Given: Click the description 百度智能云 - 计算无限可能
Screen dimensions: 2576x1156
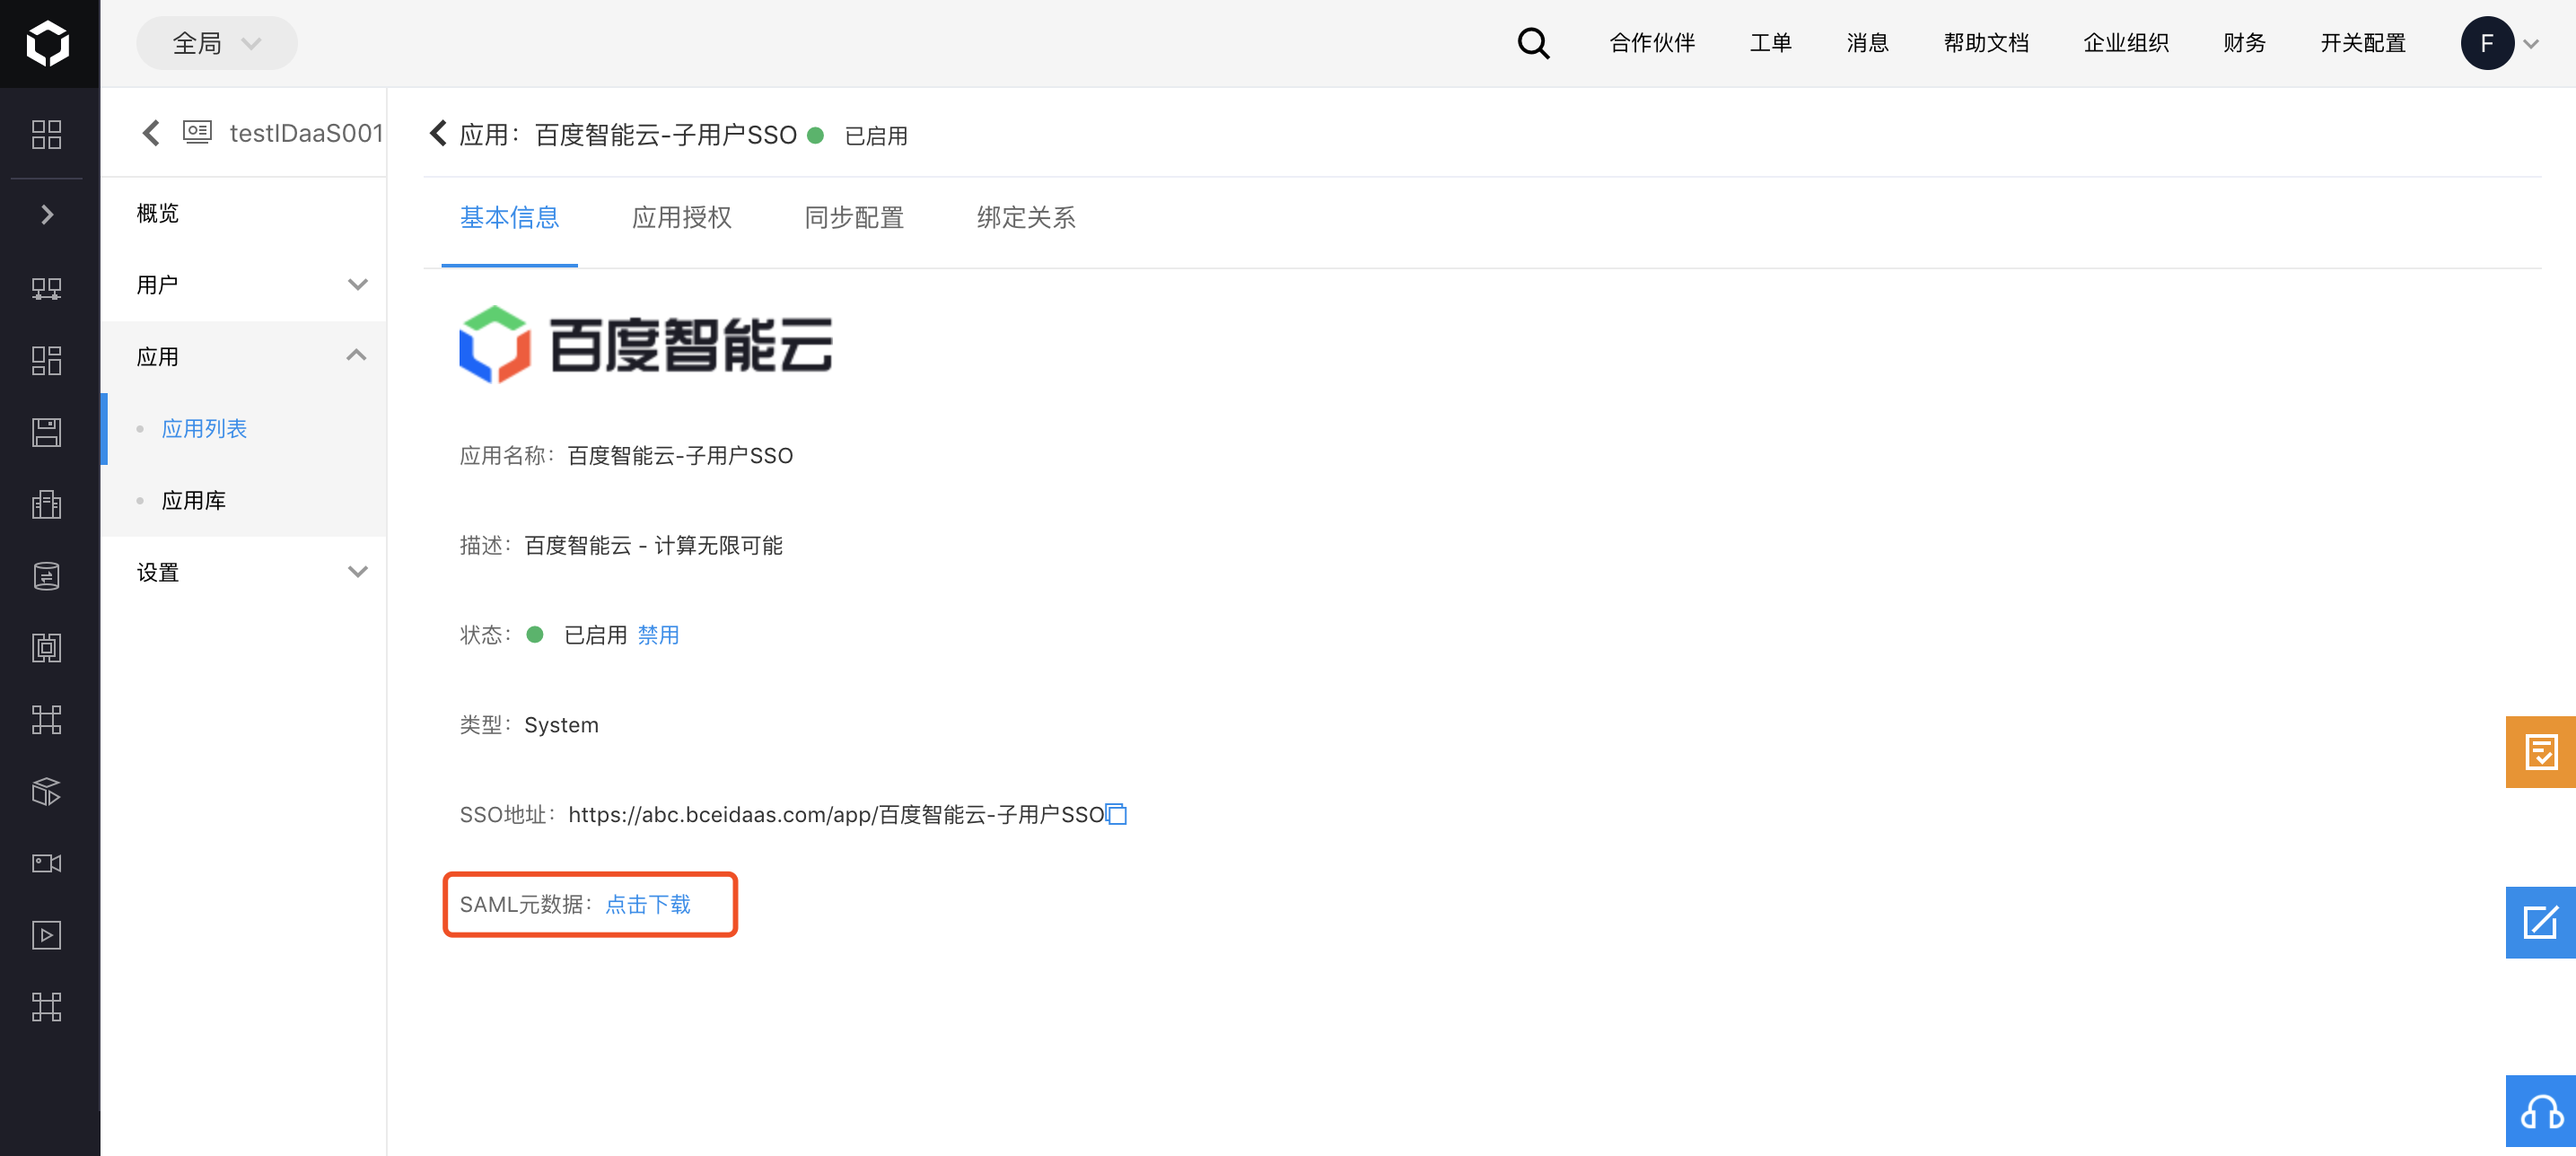Looking at the screenshot, I should point(653,545).
